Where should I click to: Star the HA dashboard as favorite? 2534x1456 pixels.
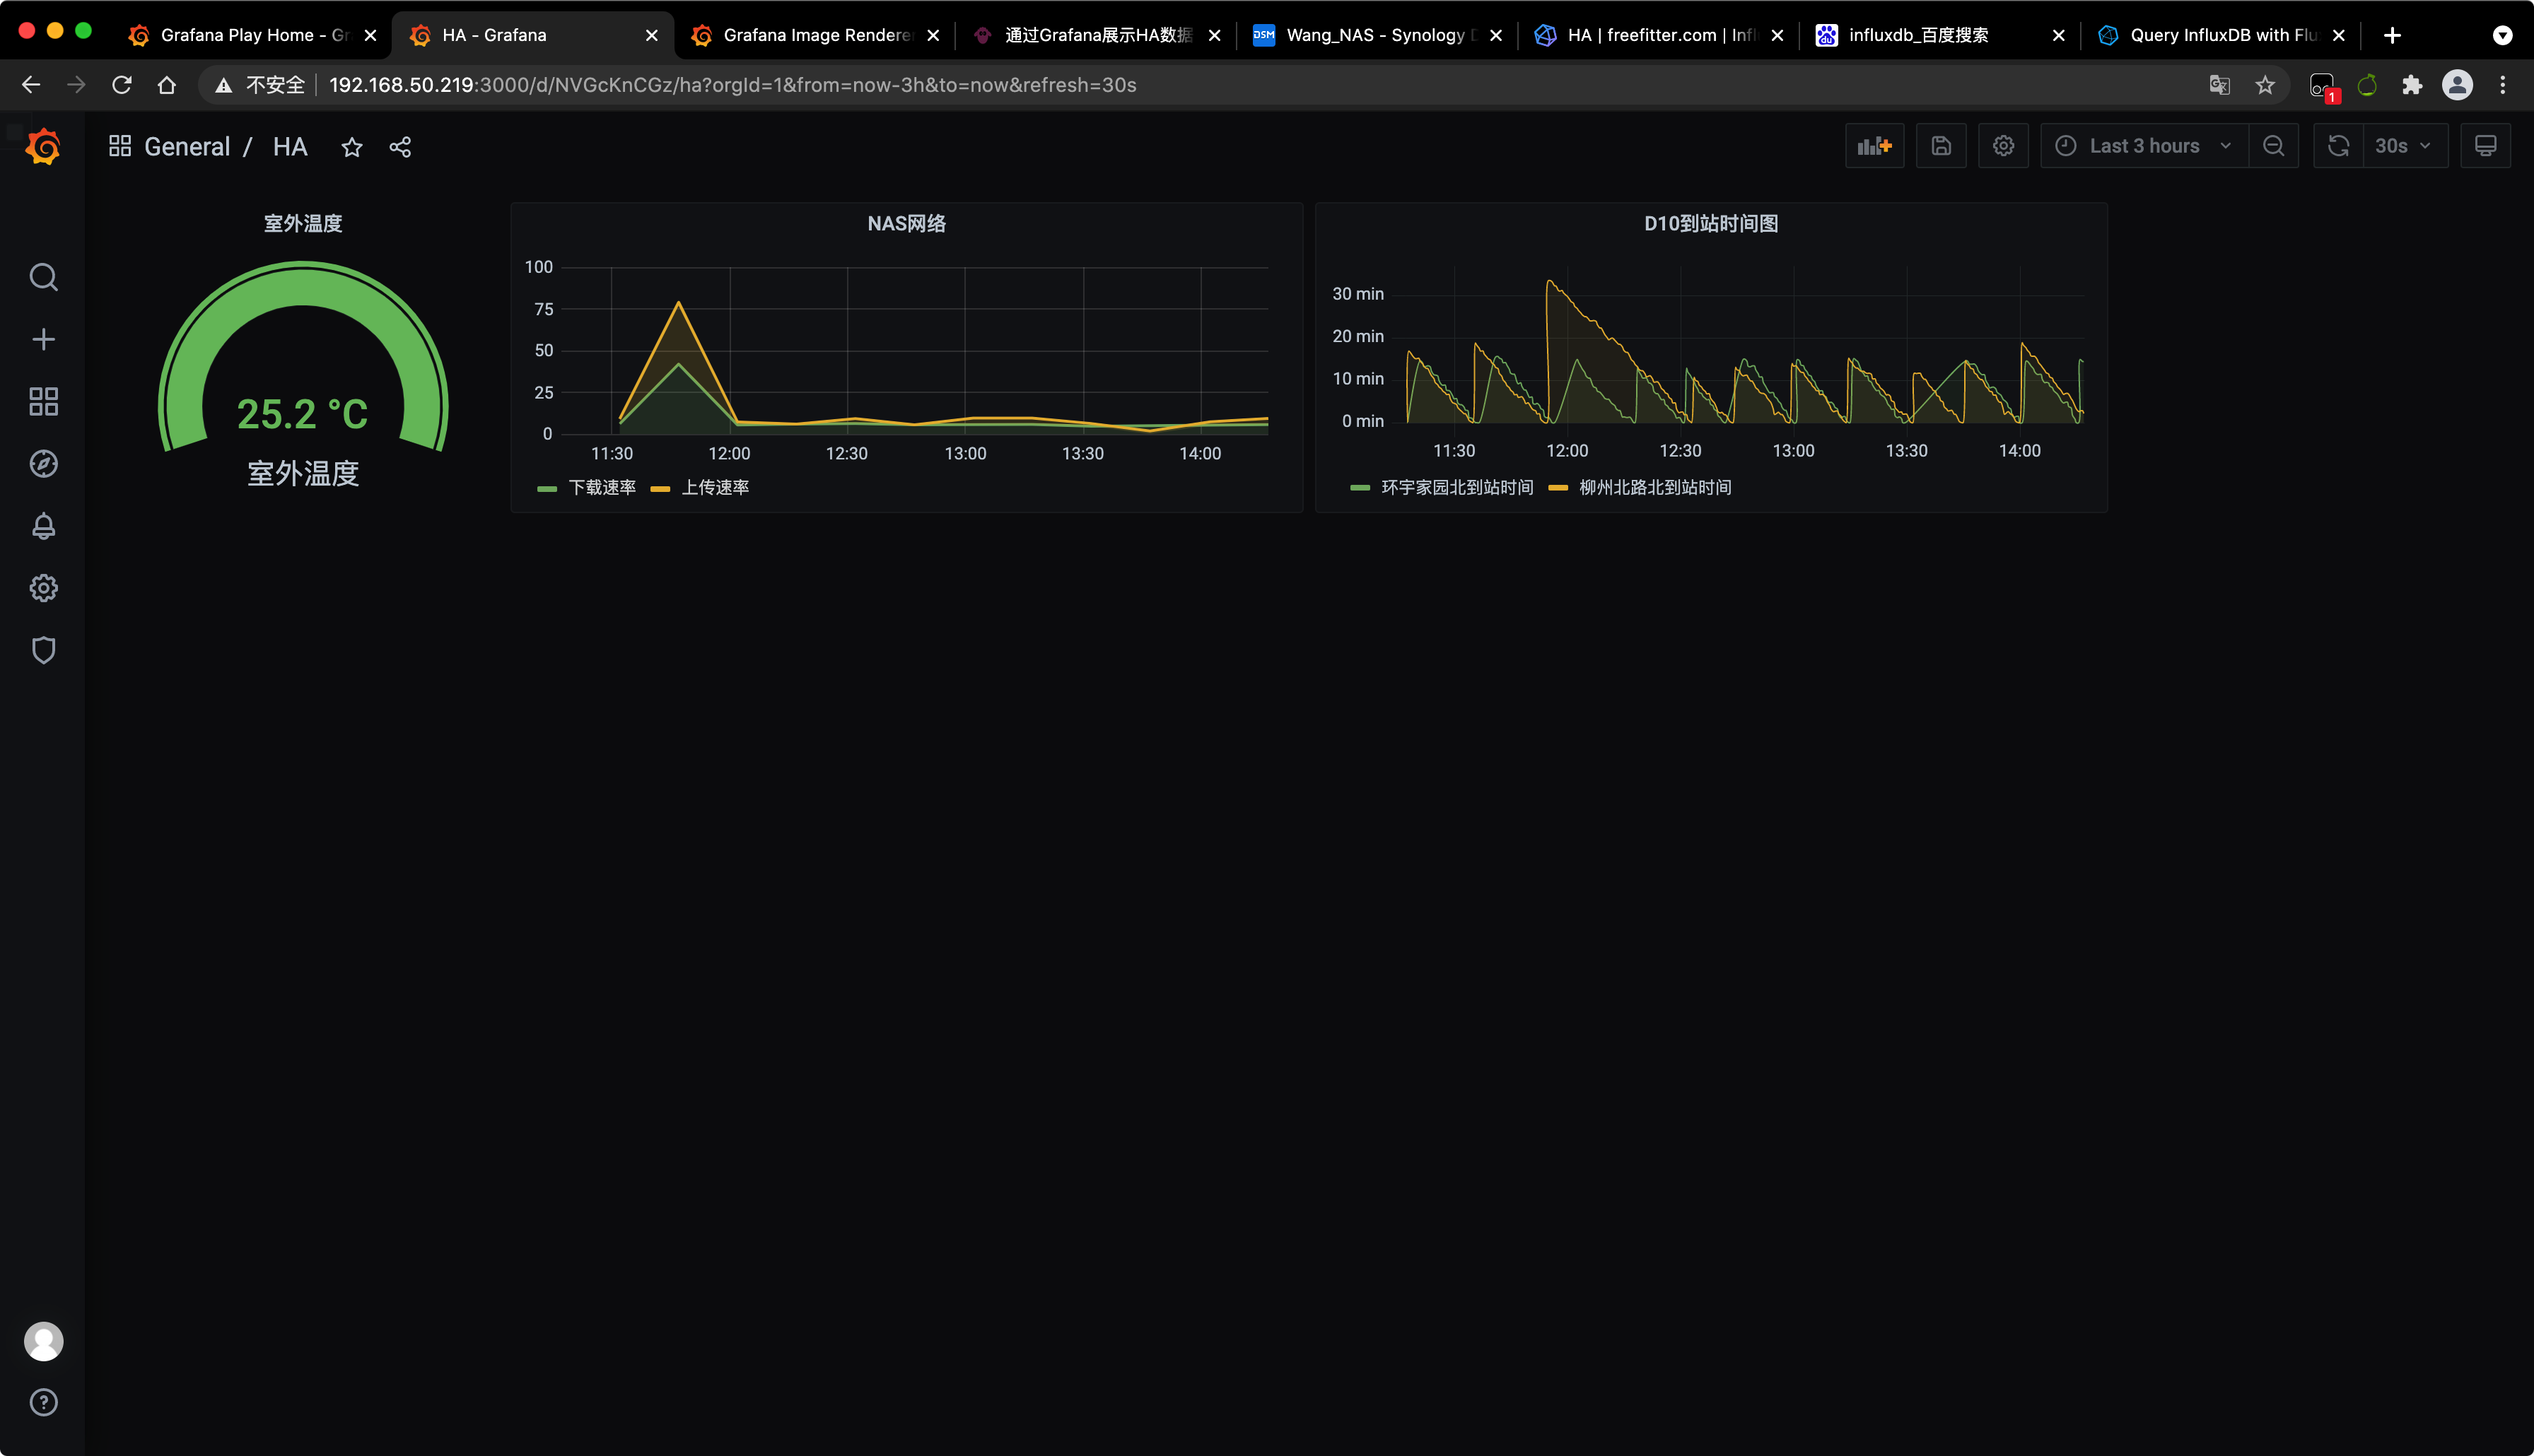pyautogui.click(x=352, y=147)
